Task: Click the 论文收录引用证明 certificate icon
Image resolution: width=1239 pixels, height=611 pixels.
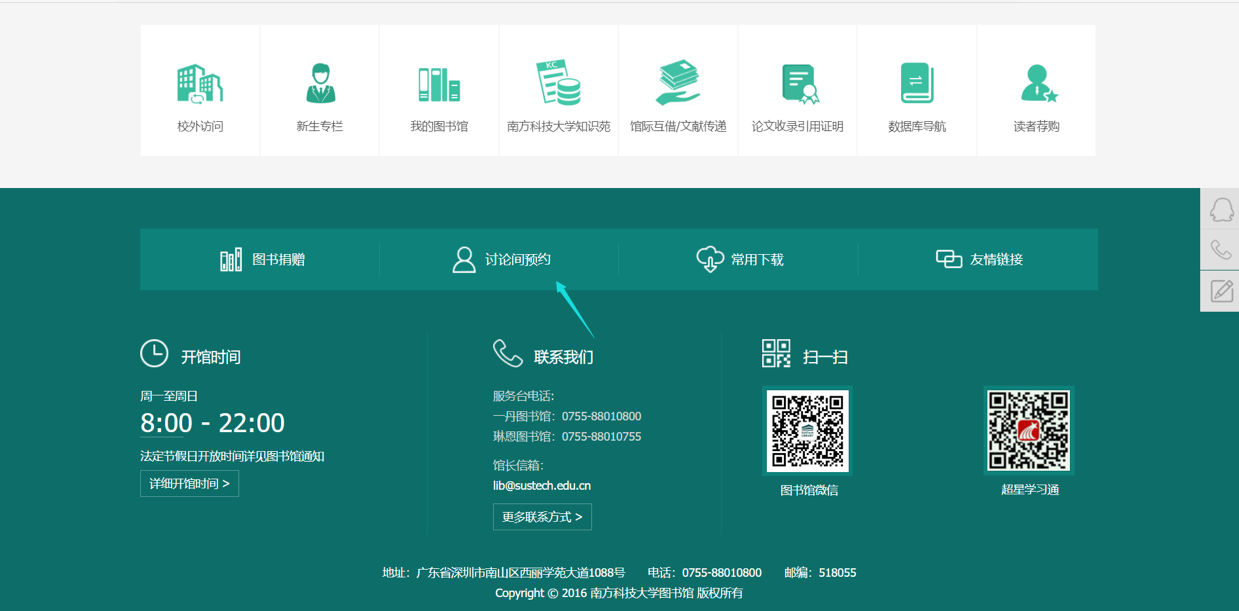Action: coord(798,85)
